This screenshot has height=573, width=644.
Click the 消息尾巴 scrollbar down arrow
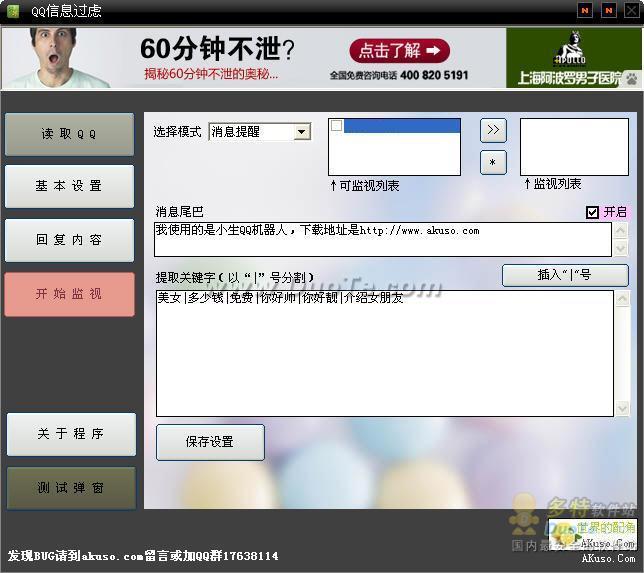pyautogui.click(x=620, y=248)
